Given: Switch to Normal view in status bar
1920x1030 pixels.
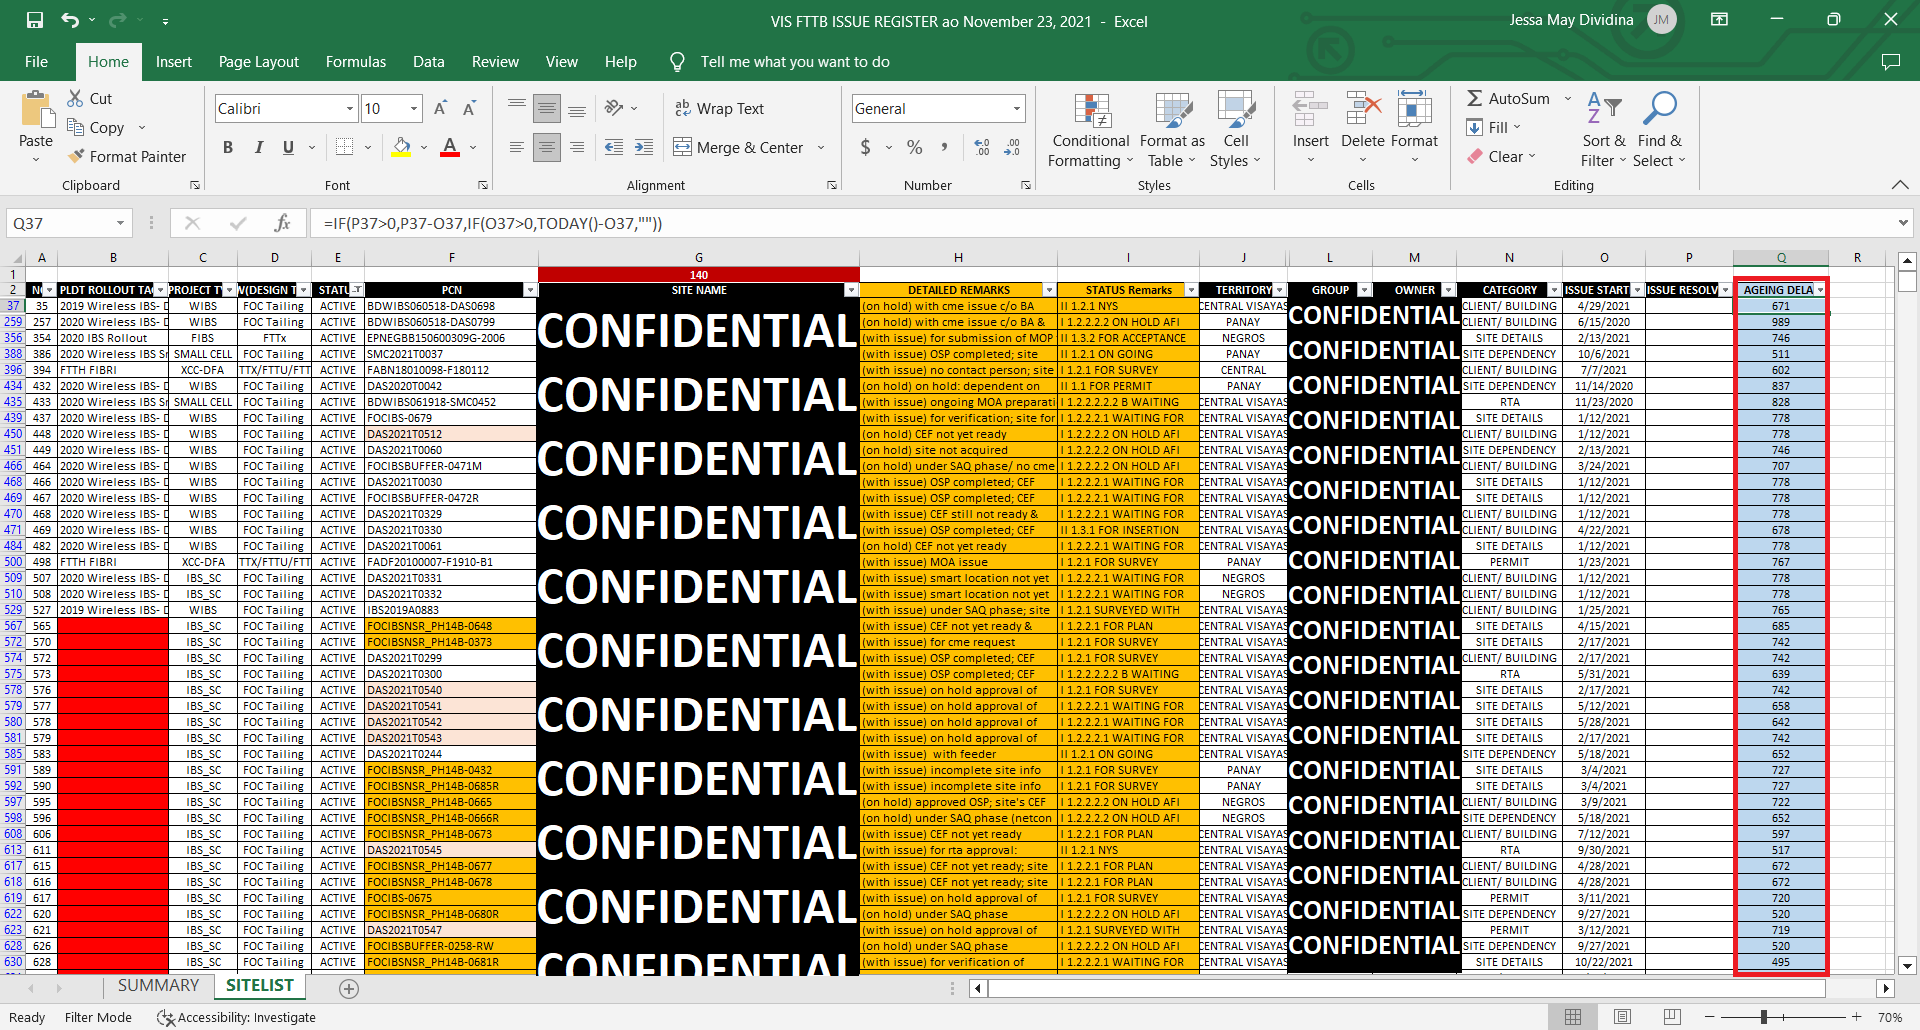Looking at the screenshot, I should point(1573,1017).
